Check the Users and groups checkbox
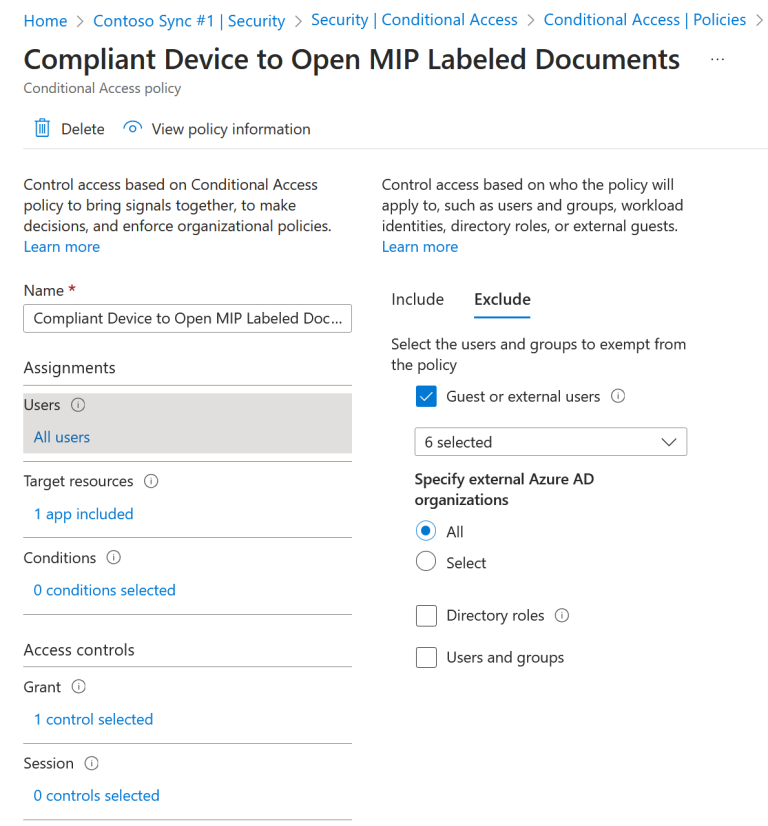This screenshot has width=768, height=826. (427, 657)
